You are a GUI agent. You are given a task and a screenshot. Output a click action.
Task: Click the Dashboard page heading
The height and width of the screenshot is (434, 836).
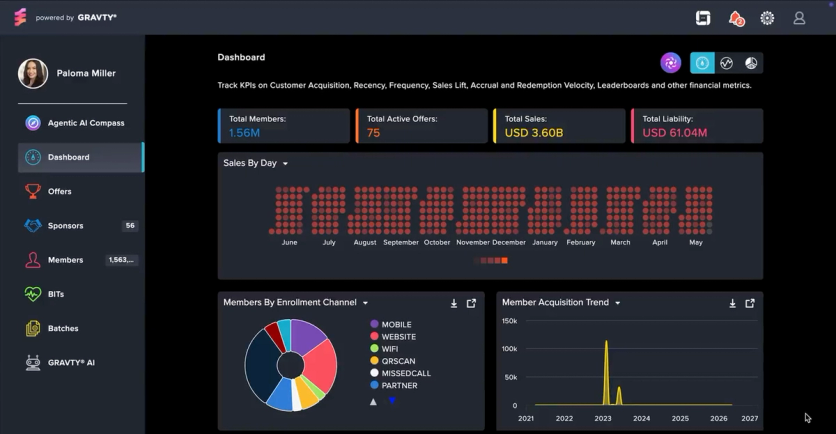241,57
